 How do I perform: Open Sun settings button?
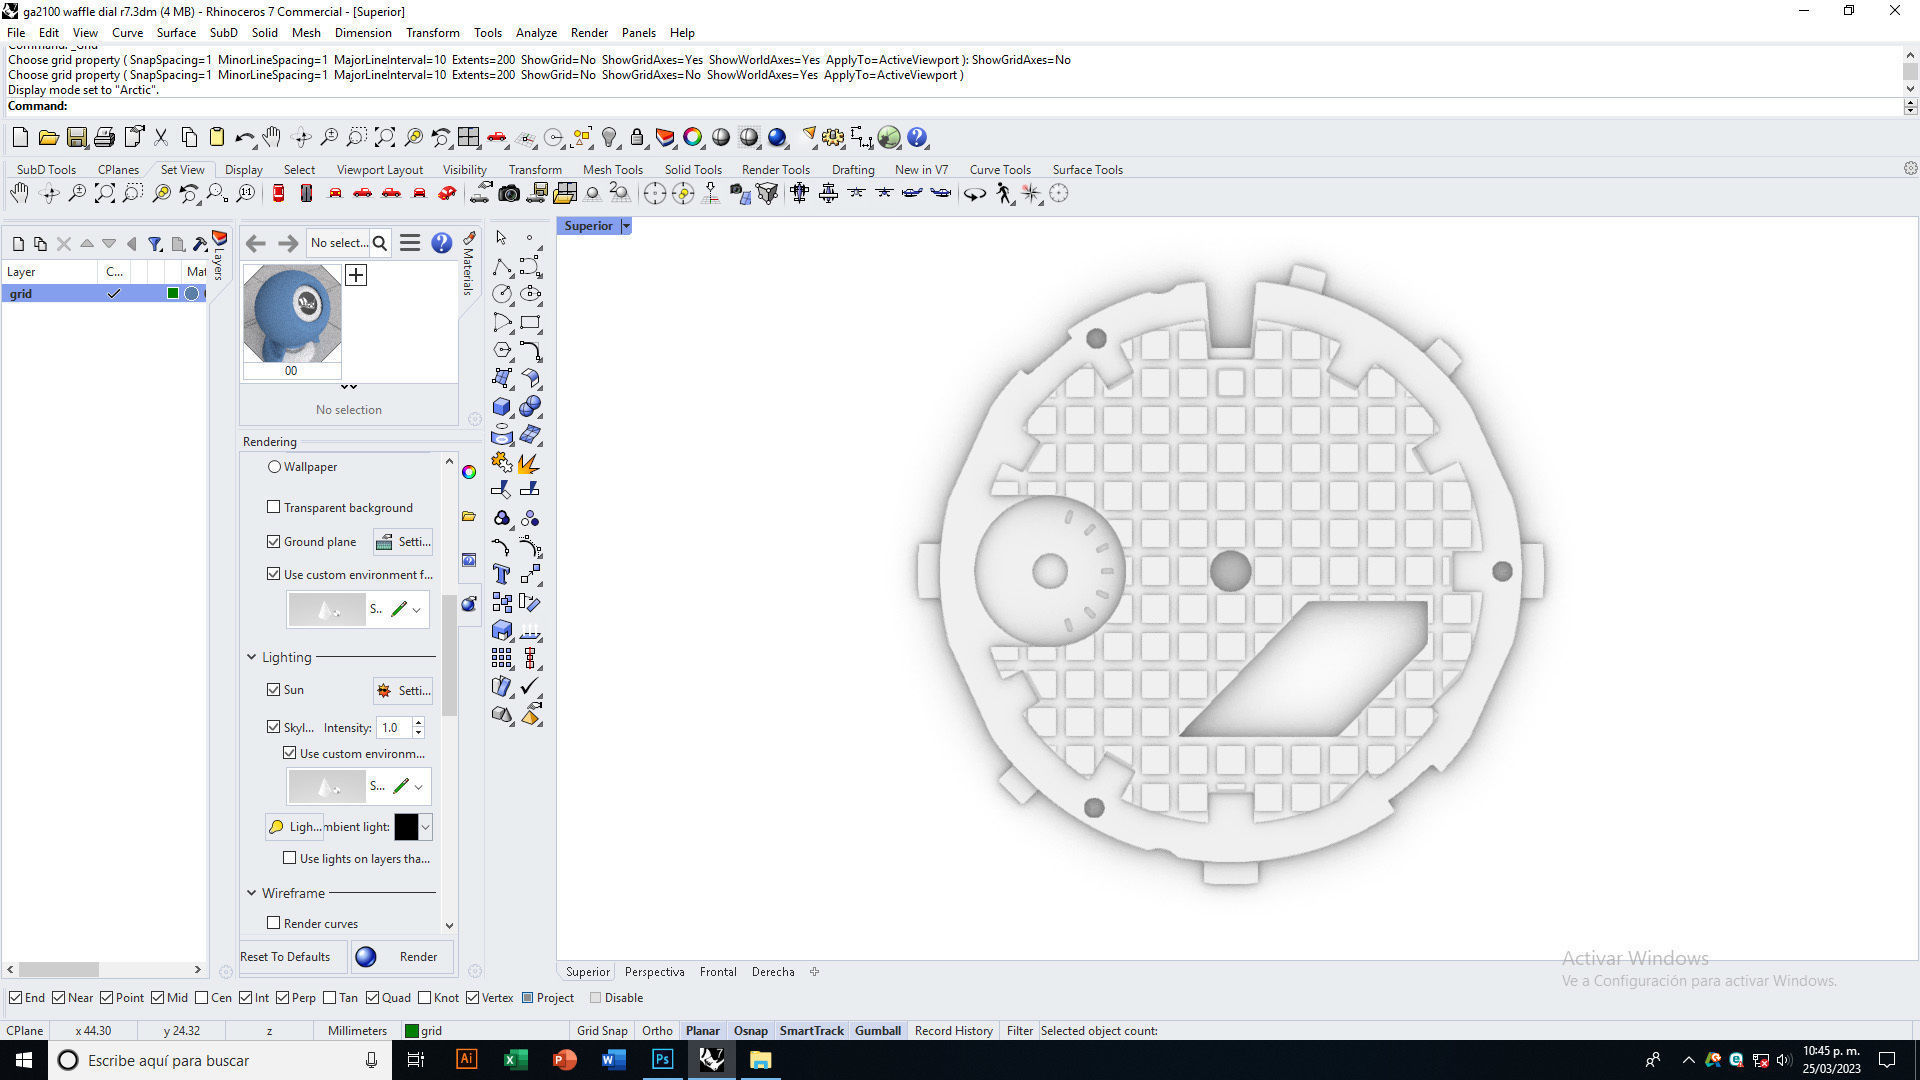[x=403, y=690]
